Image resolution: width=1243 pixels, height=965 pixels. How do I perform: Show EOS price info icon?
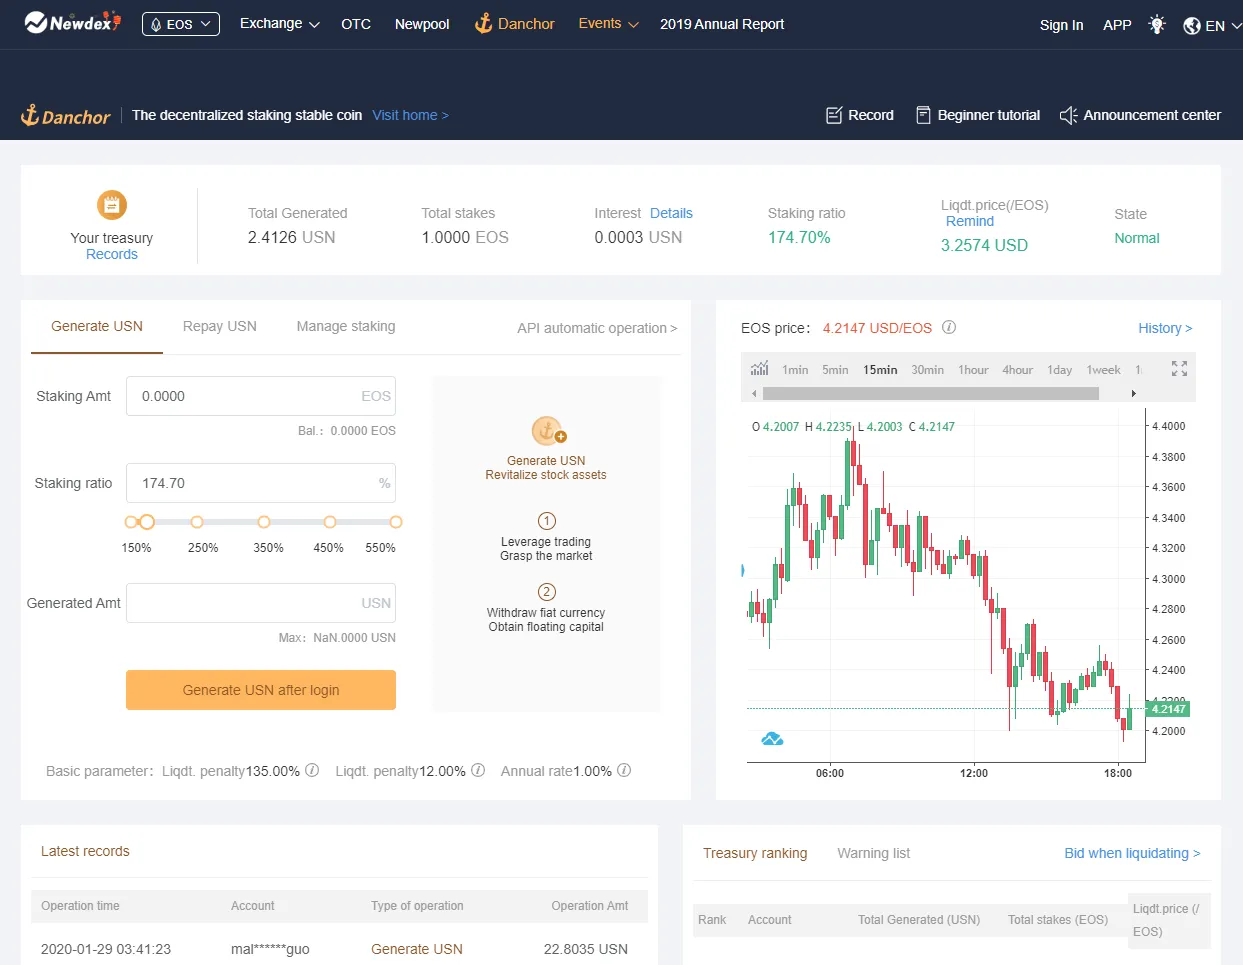click(949, 327)
